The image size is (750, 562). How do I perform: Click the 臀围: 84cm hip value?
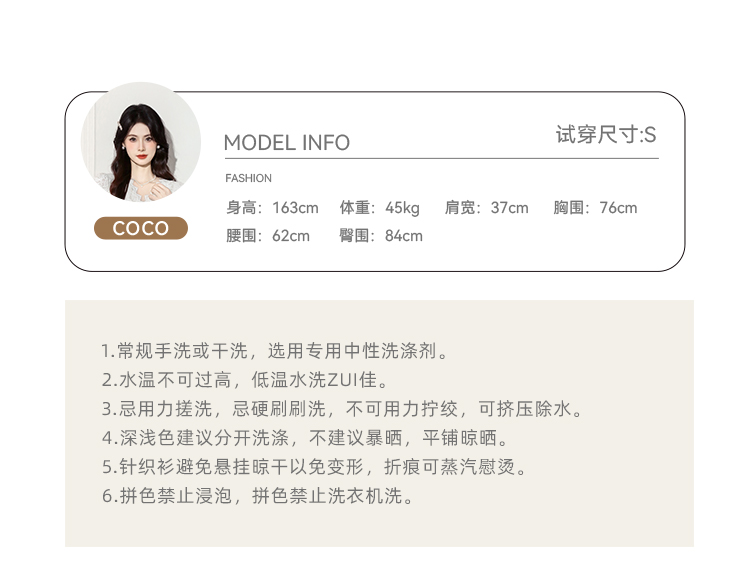point(381,236)
